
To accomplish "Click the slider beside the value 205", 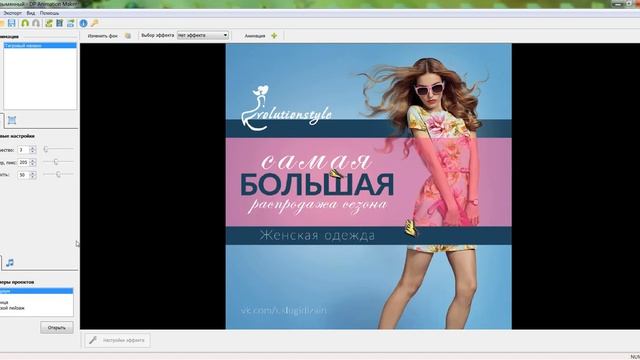I will (x=58, y=162).
